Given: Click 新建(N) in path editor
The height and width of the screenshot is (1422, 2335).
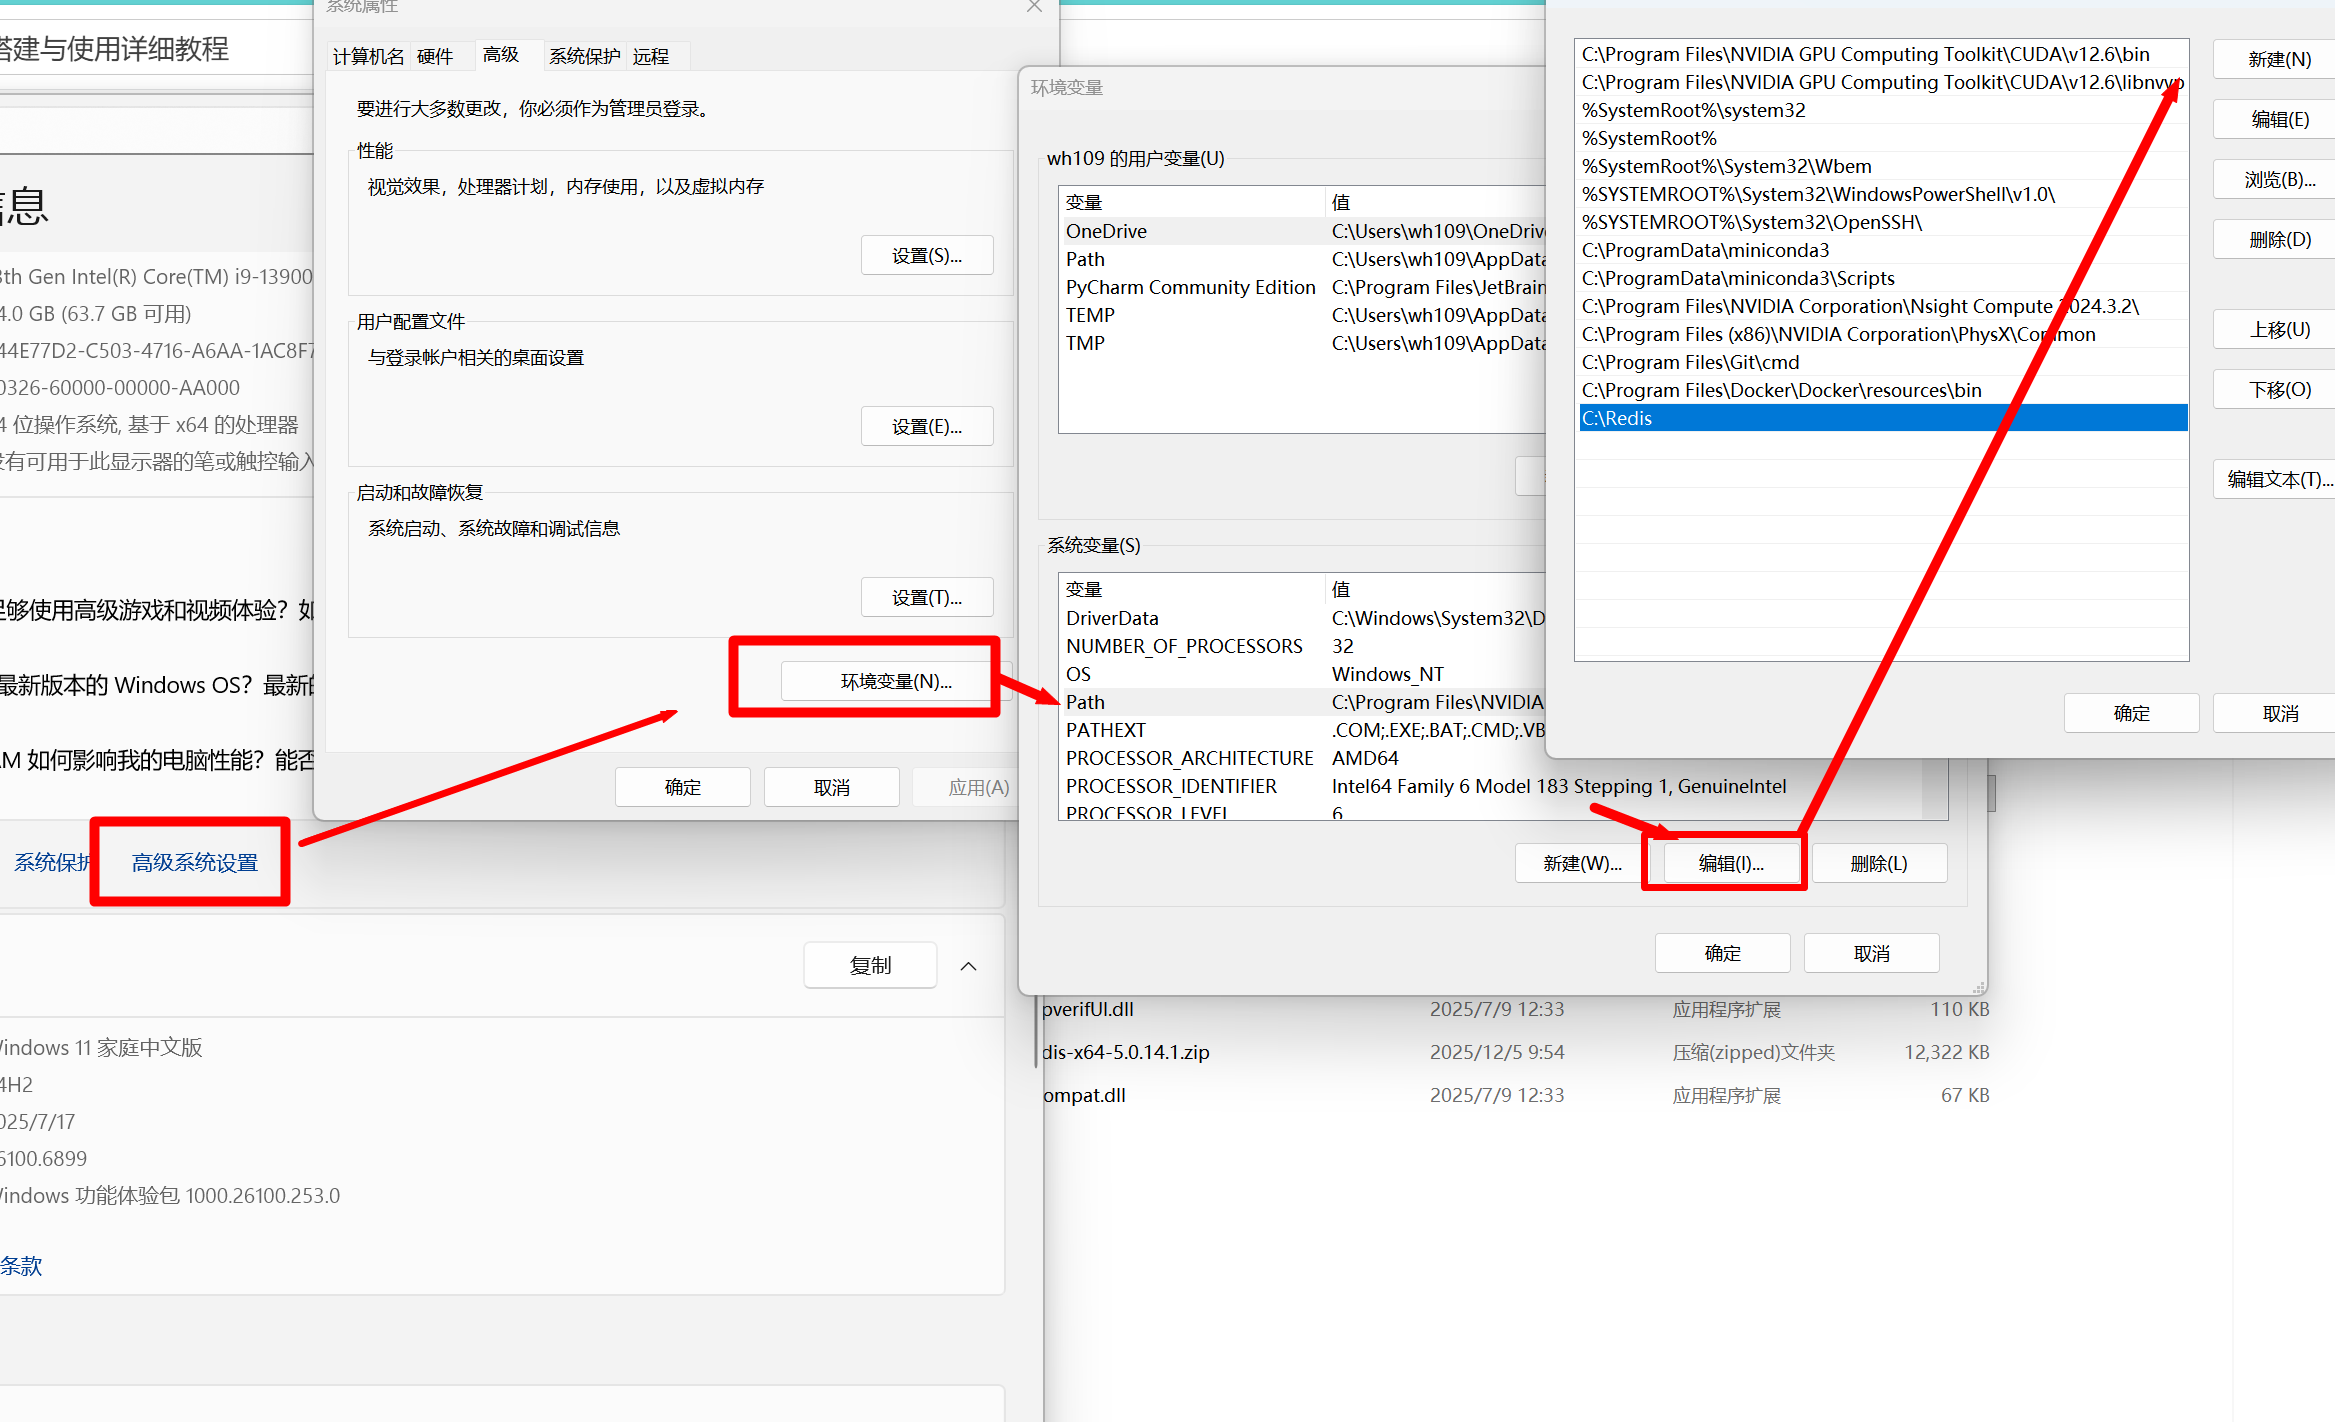Looking at the screenshot, I should pyautogui.click(x=2279, y=59).
